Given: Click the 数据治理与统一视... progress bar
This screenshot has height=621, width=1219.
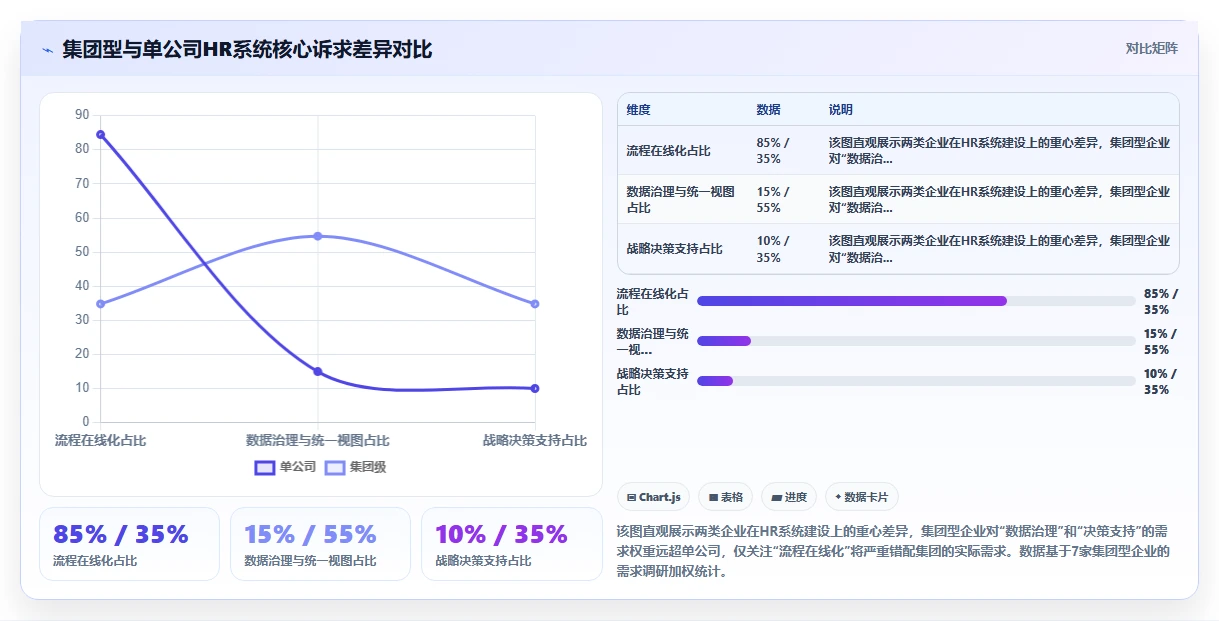Looking at the screenshot, I should coord(916,341).
